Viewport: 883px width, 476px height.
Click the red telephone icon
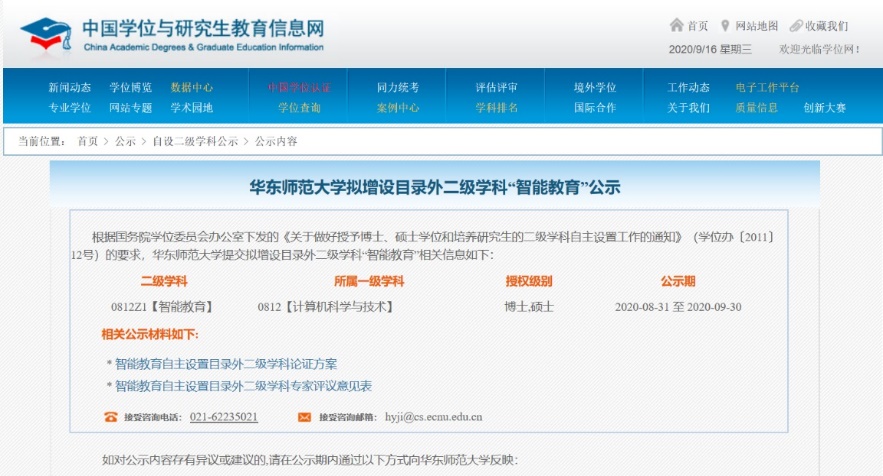[x=110, y=417]
